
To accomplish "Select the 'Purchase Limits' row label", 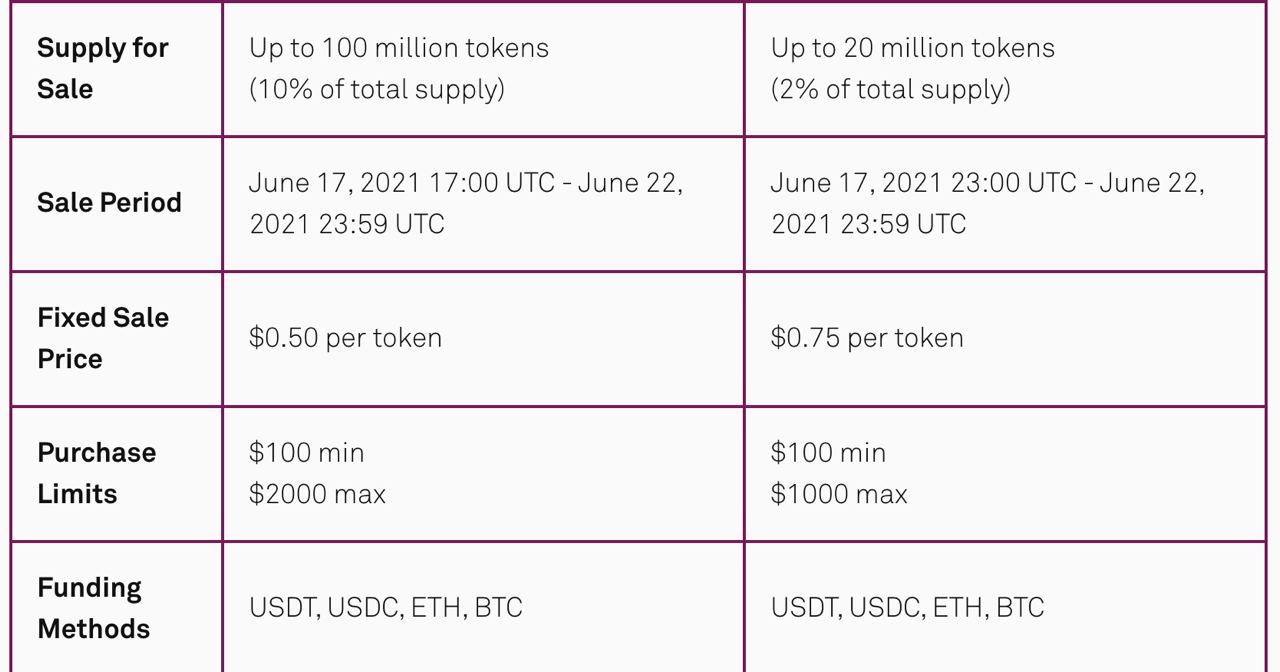I will pyautogui.click(x=97, y=473).
